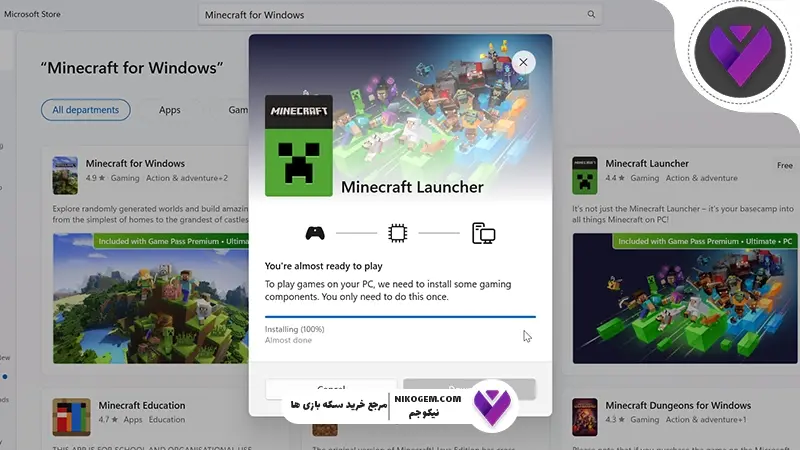Click the large Minecraft creeper logo in dialog
800x450 pixels.
[298, 146]
